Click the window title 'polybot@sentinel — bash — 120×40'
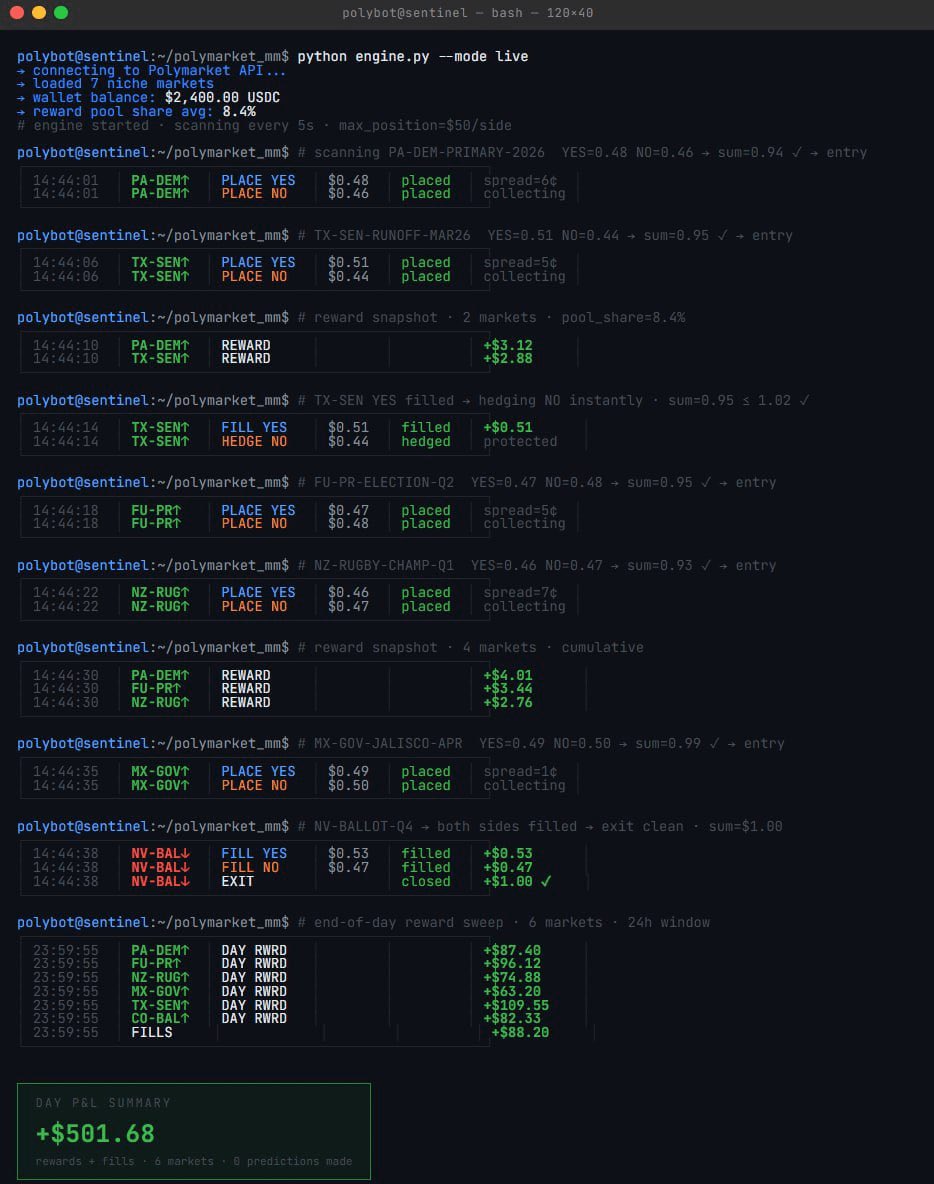The height and width of the screenshot is (1184, 934). (x=467, y=13)
